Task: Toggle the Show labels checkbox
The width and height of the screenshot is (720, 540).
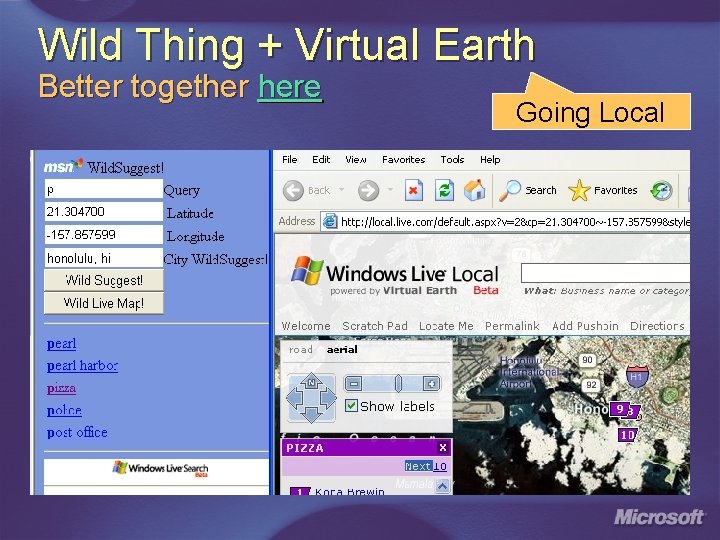Action: coord(351,405)
